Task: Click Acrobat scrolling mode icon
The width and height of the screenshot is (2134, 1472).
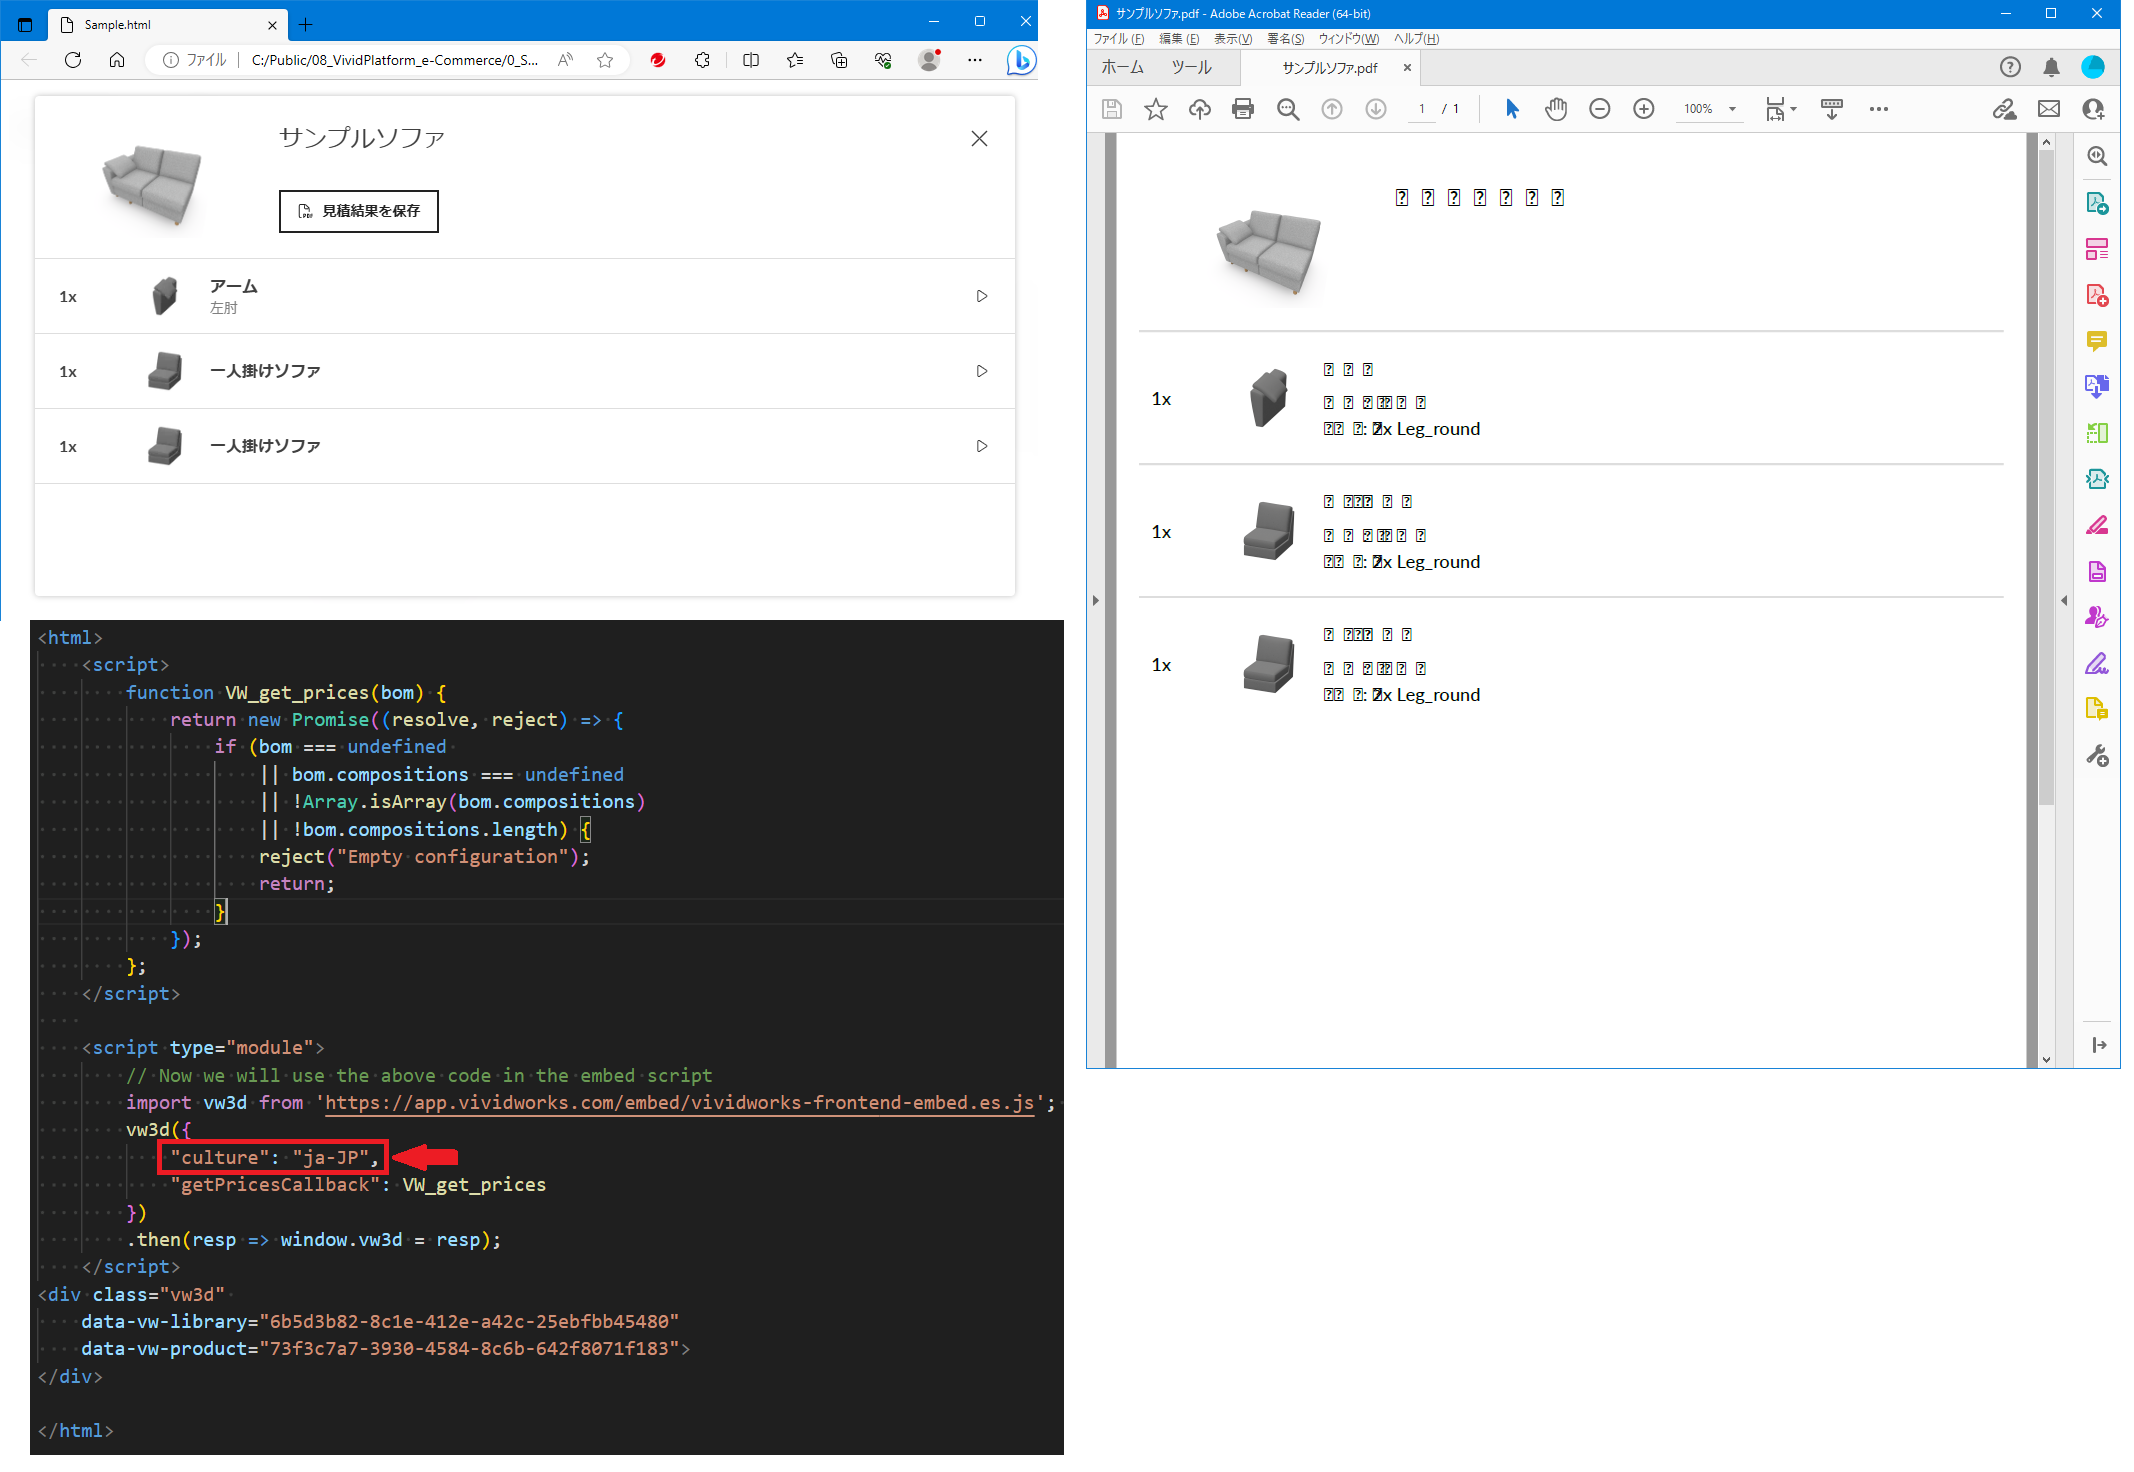Action: pyautogui.click(x=1832, y=109)
